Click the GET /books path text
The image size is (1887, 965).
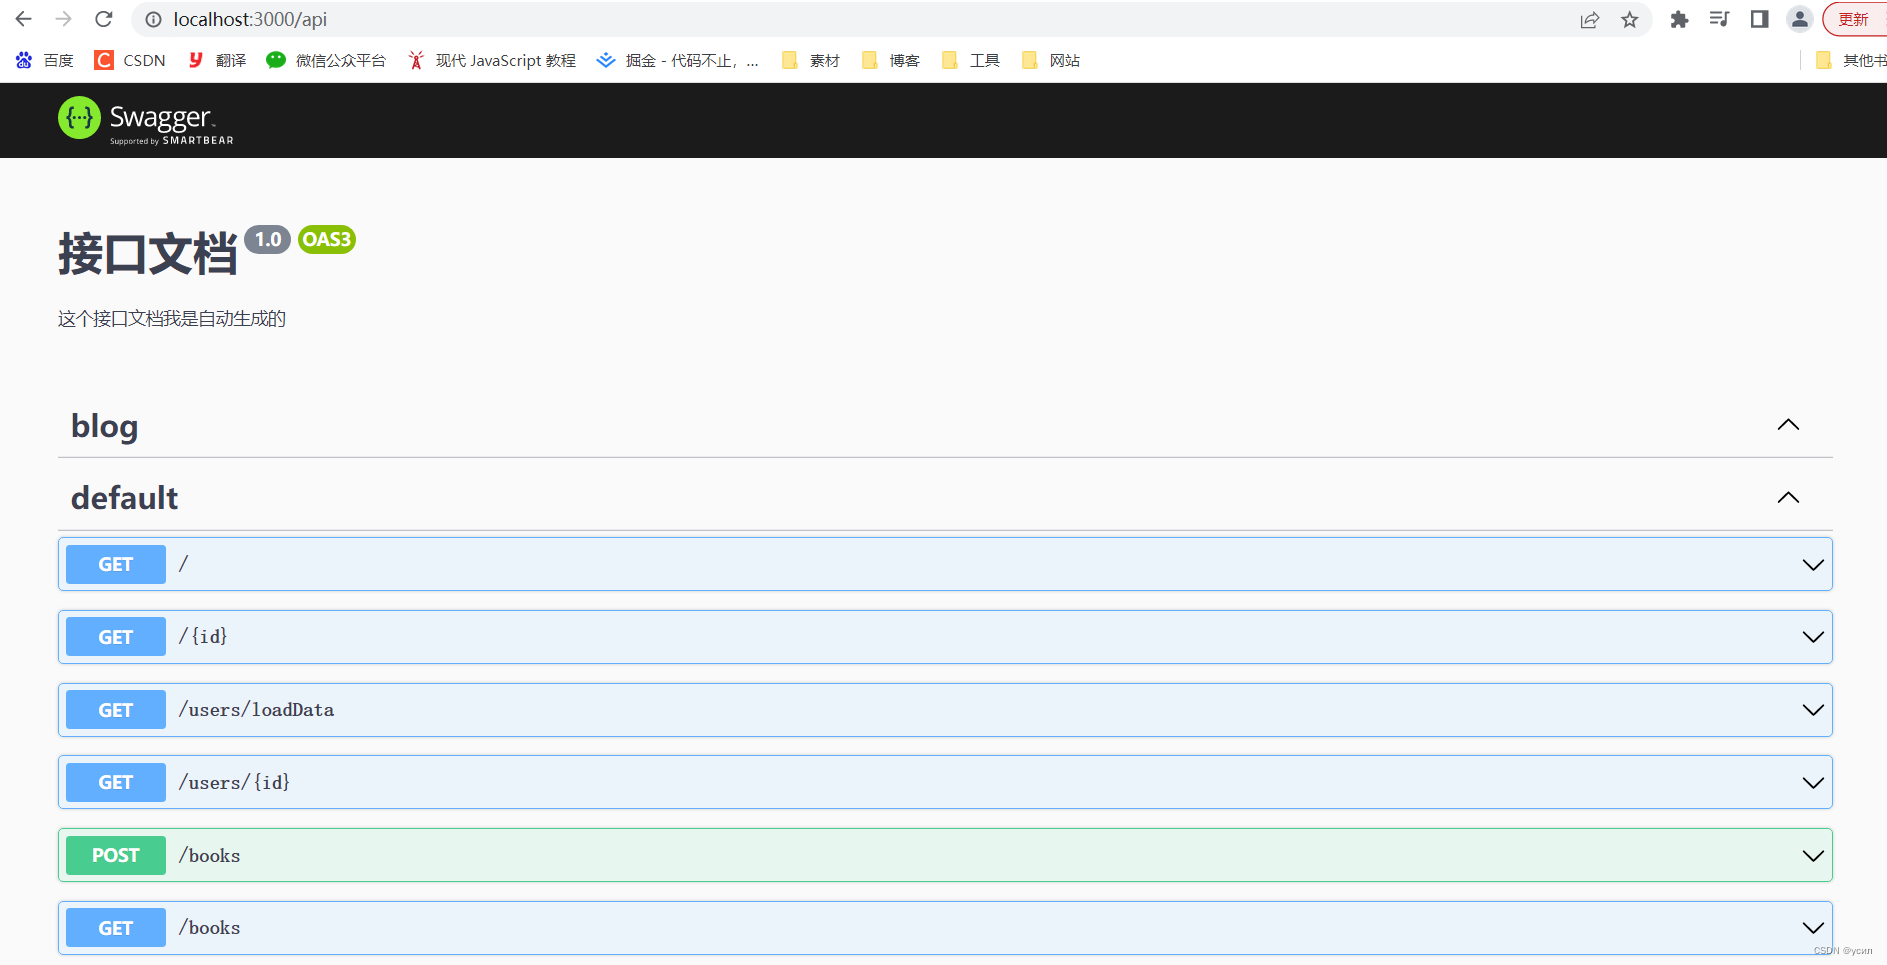209,928
